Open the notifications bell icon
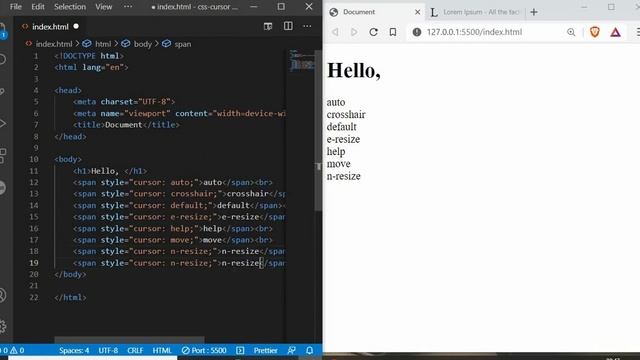Viewport: 640px width, 360px height. [x=309, y=350]
